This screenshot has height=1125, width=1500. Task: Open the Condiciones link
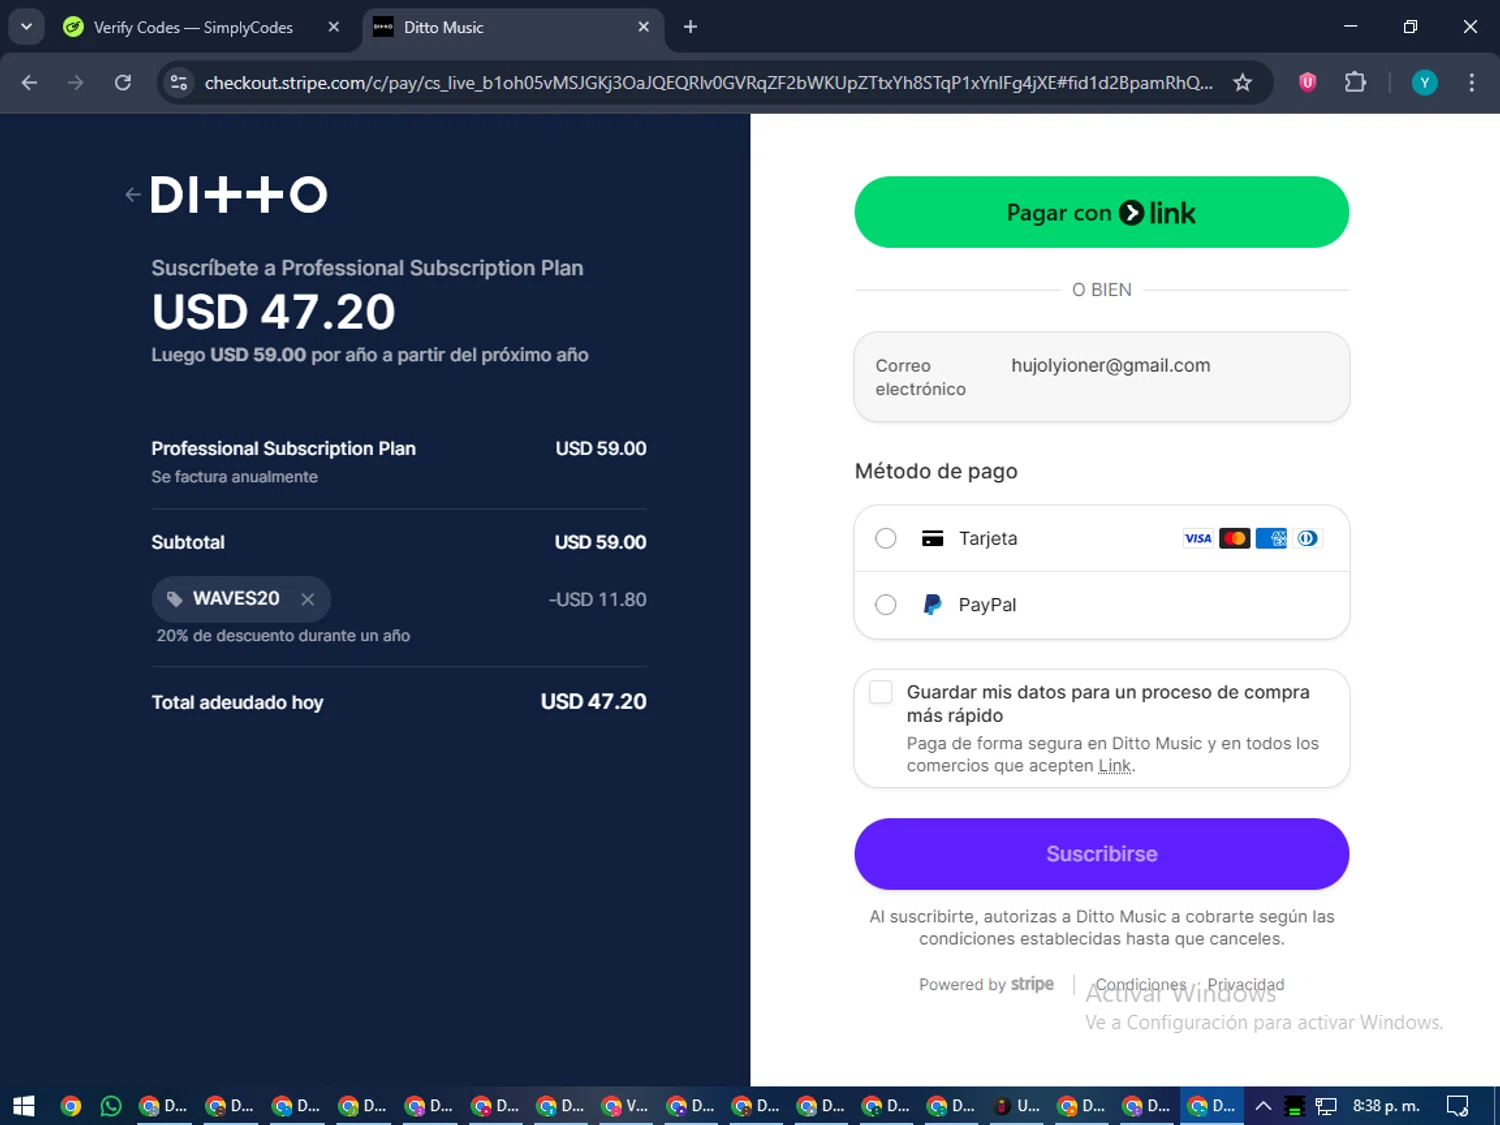coord(1141,984)
